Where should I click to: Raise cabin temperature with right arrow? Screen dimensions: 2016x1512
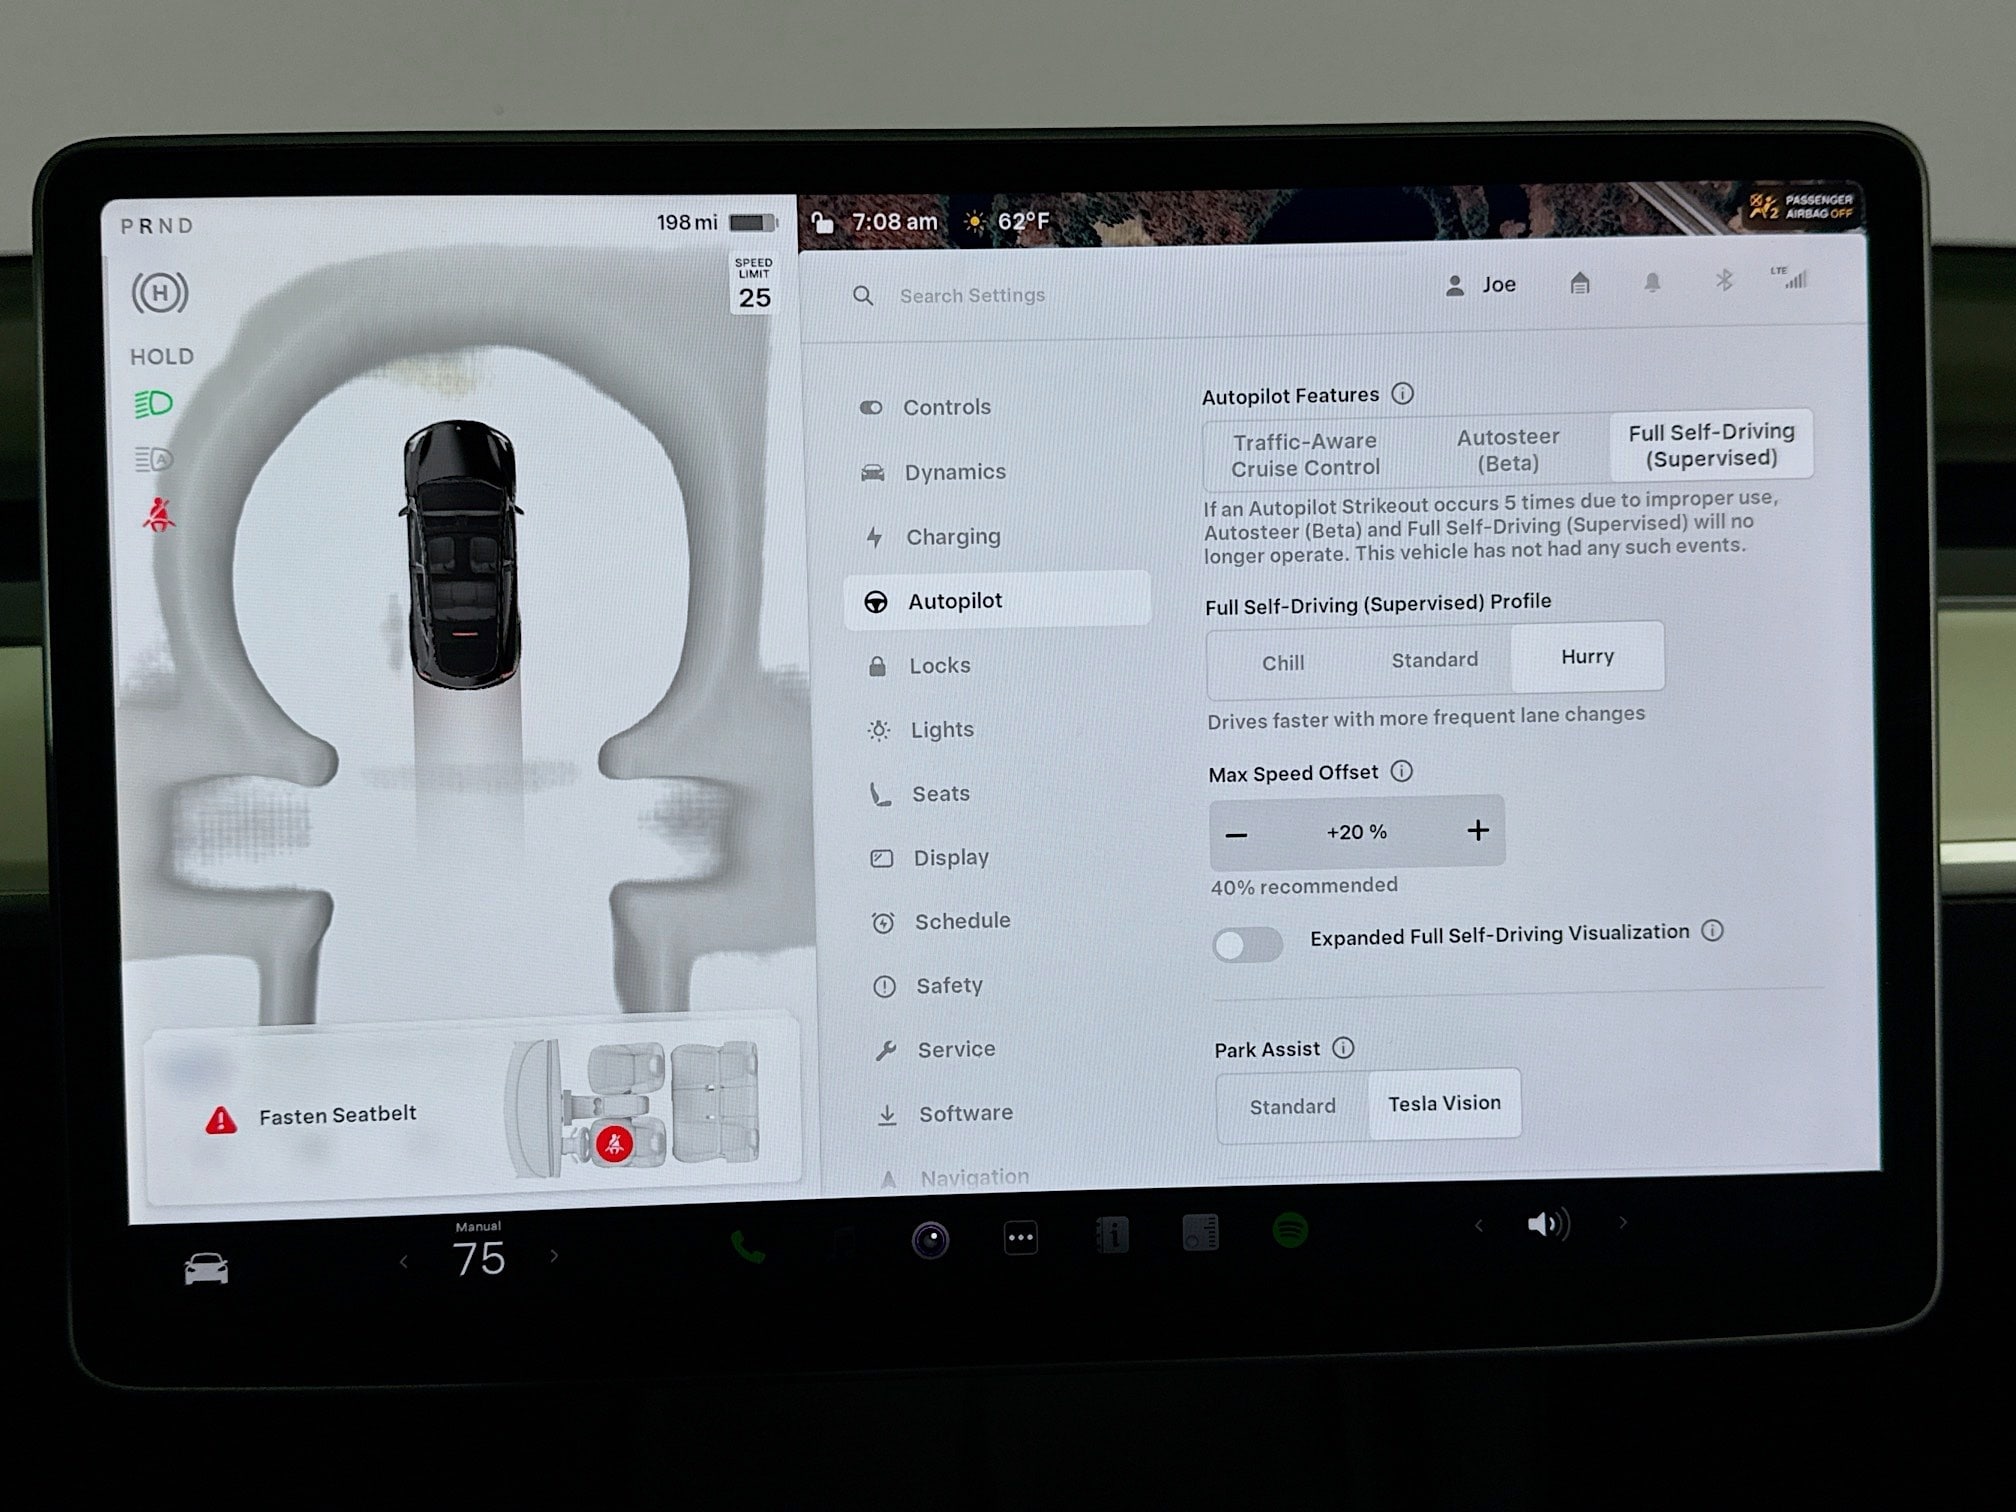(x=554, y=1256)
